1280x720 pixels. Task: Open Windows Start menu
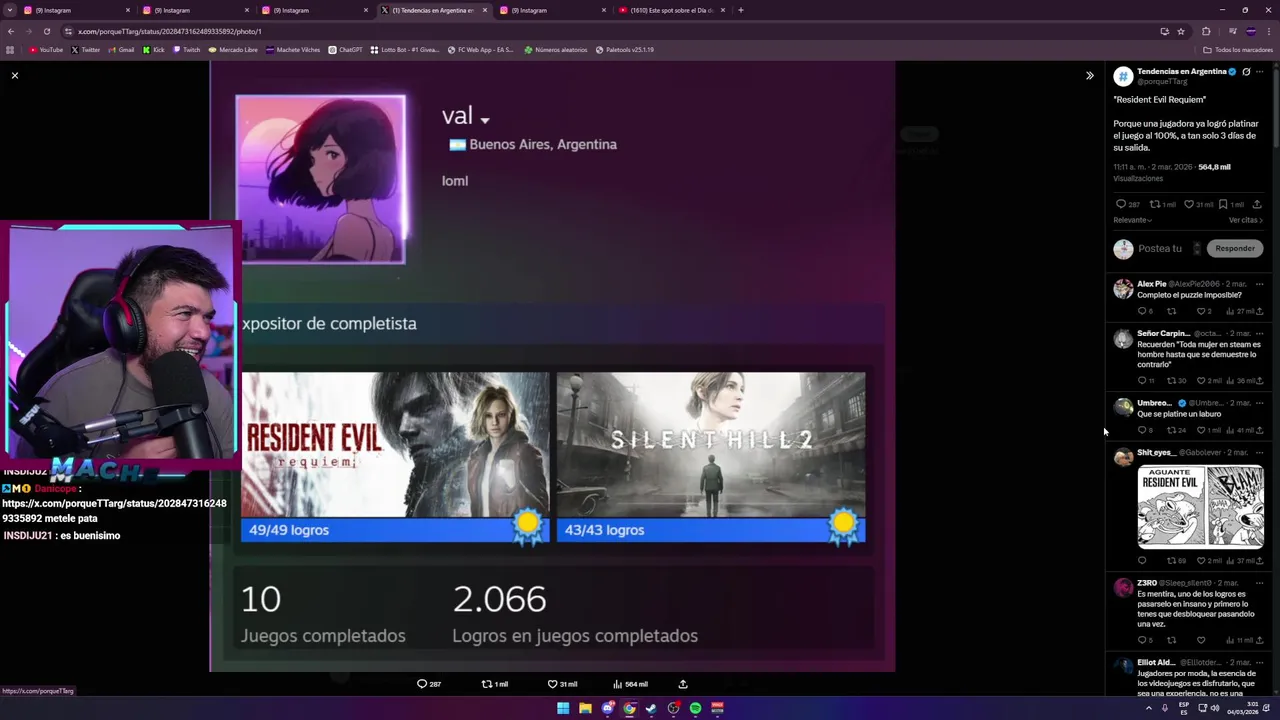pos(563,708)
